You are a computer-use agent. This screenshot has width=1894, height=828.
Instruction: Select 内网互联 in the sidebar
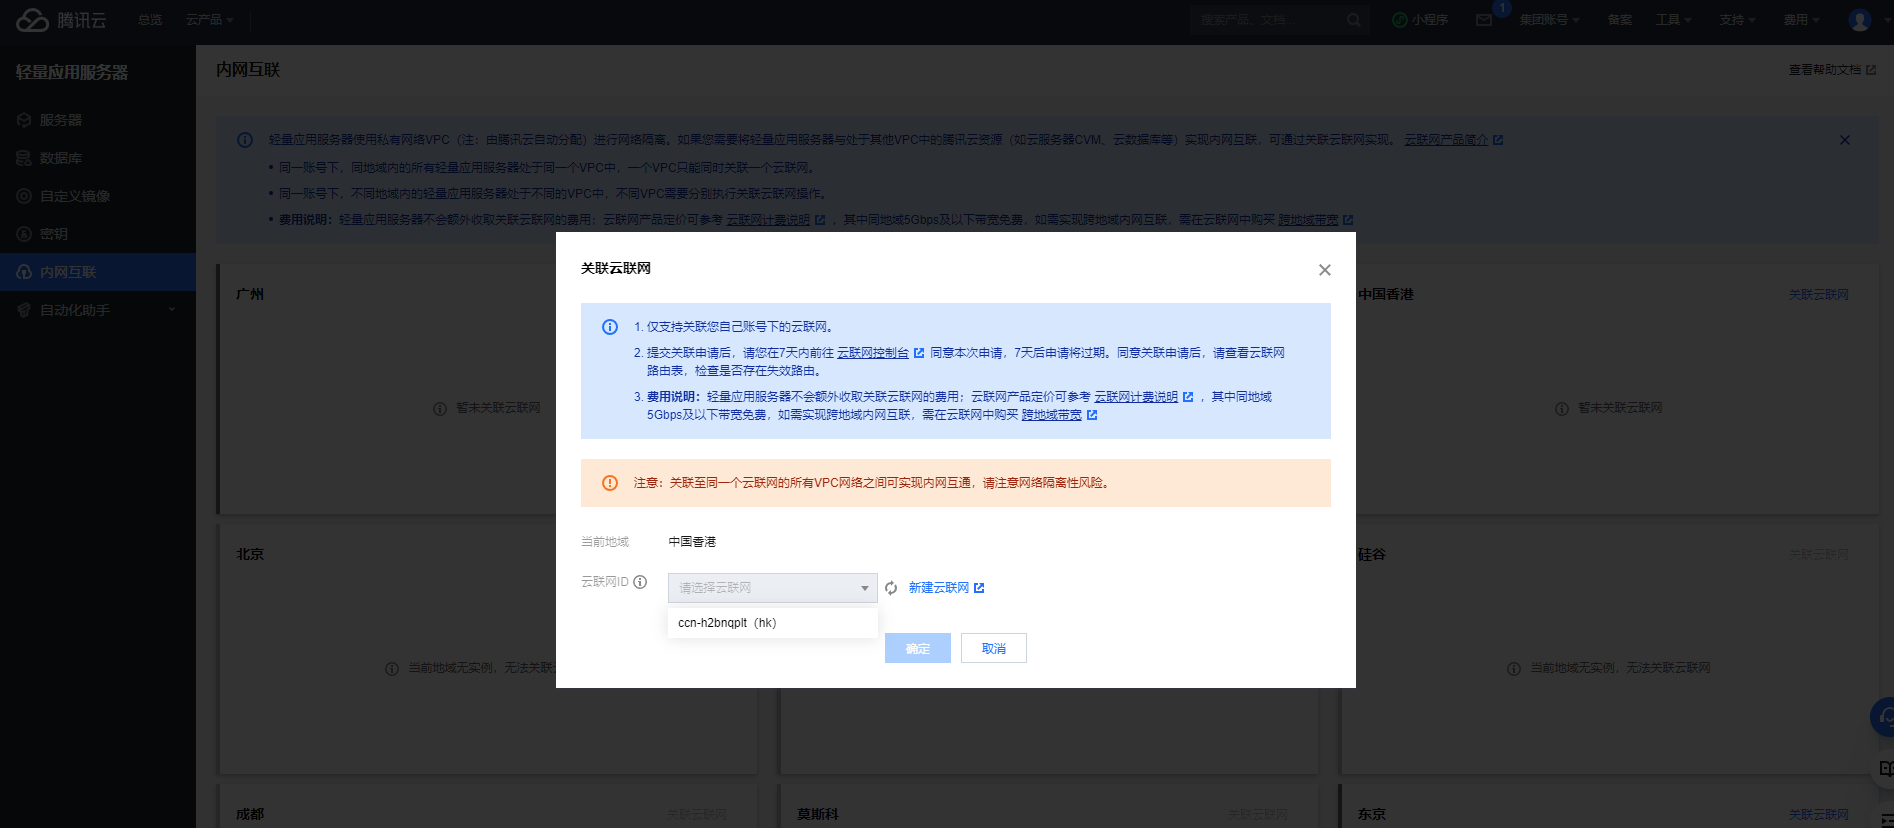[x=98, y=272]
